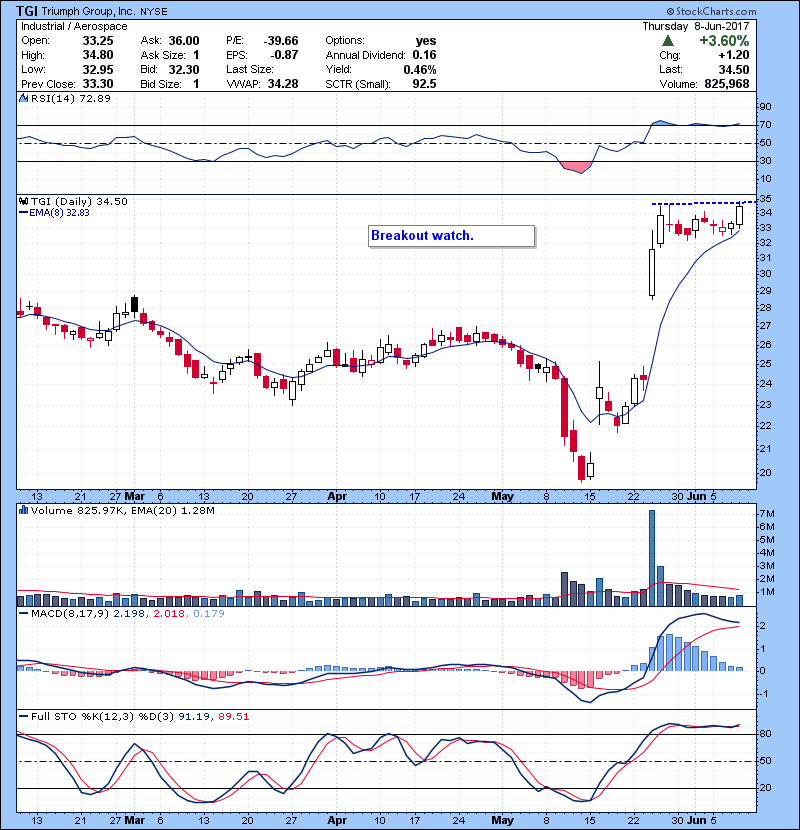Screen dimensions: 800x830
Task: Click the +3.60% percent change value
Action: 724,41
